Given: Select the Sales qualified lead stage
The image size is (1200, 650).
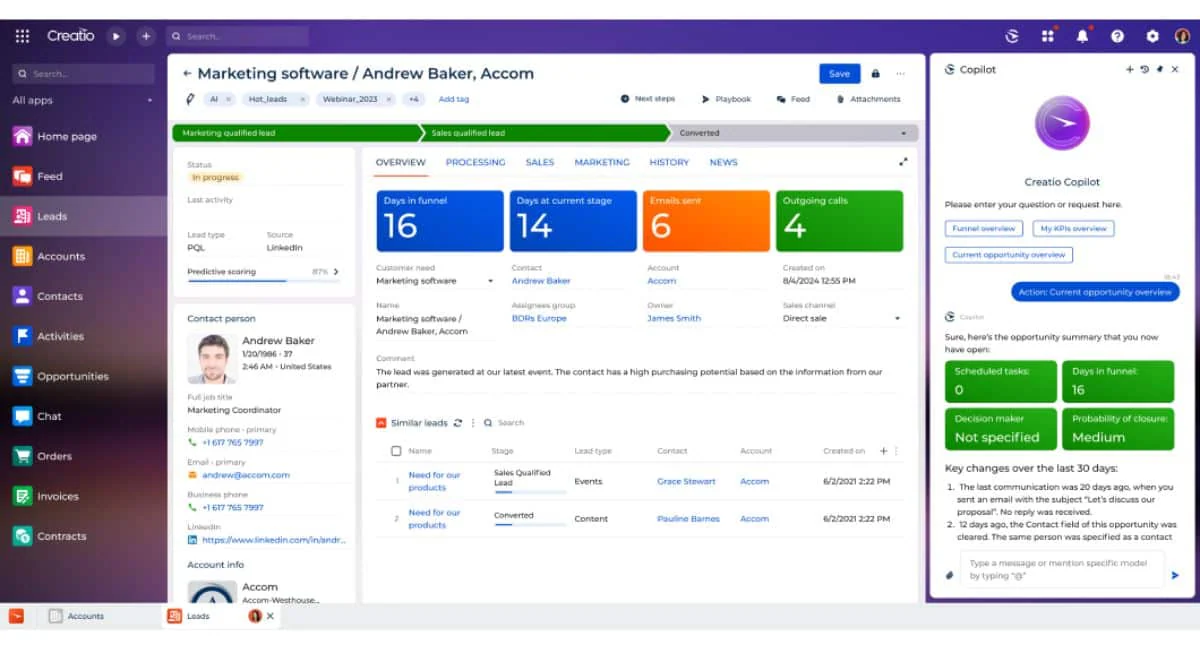Looking at the screenshot, I should tap(544, 133).
